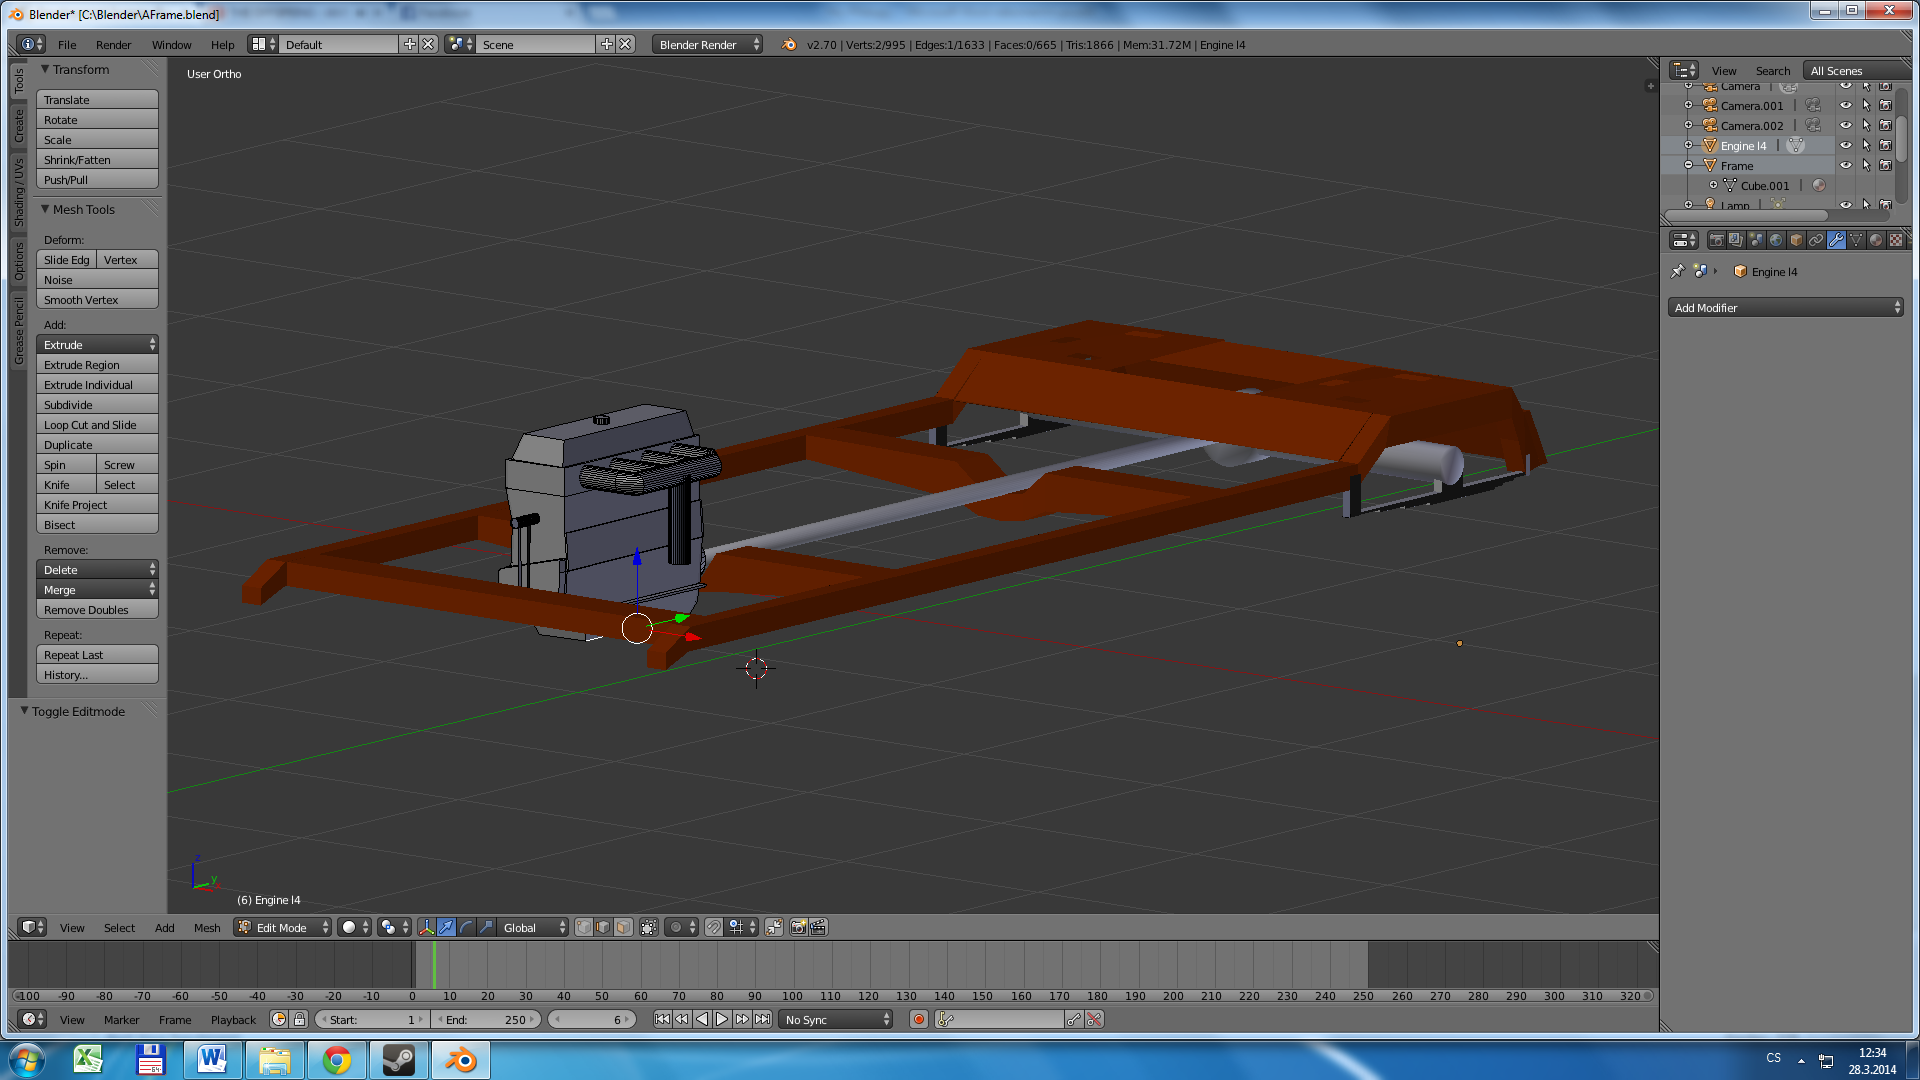Open the Mesh menu in 3D view header
Viewport: 1920px width, 1080px height.
pos(207,928)
